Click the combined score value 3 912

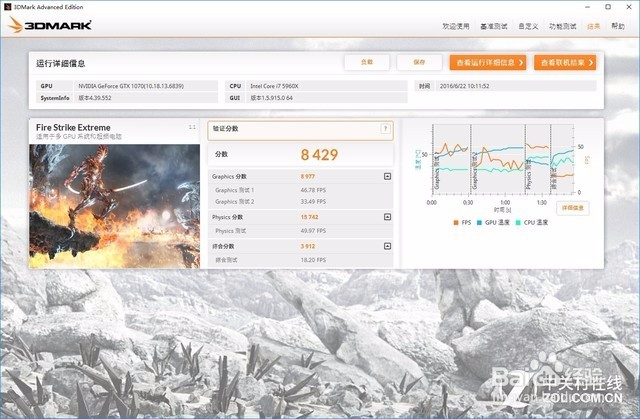[x=308, y=246]
